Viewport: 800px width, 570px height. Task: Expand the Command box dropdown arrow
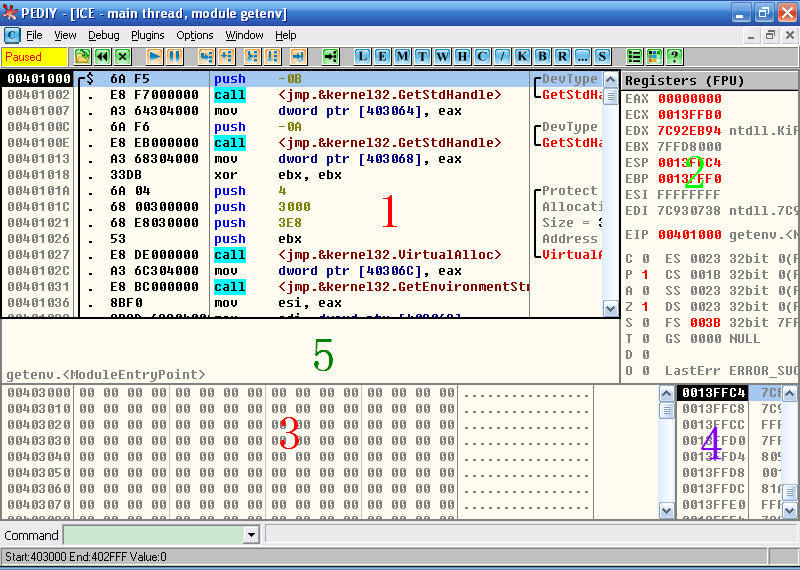click(251, 535)
